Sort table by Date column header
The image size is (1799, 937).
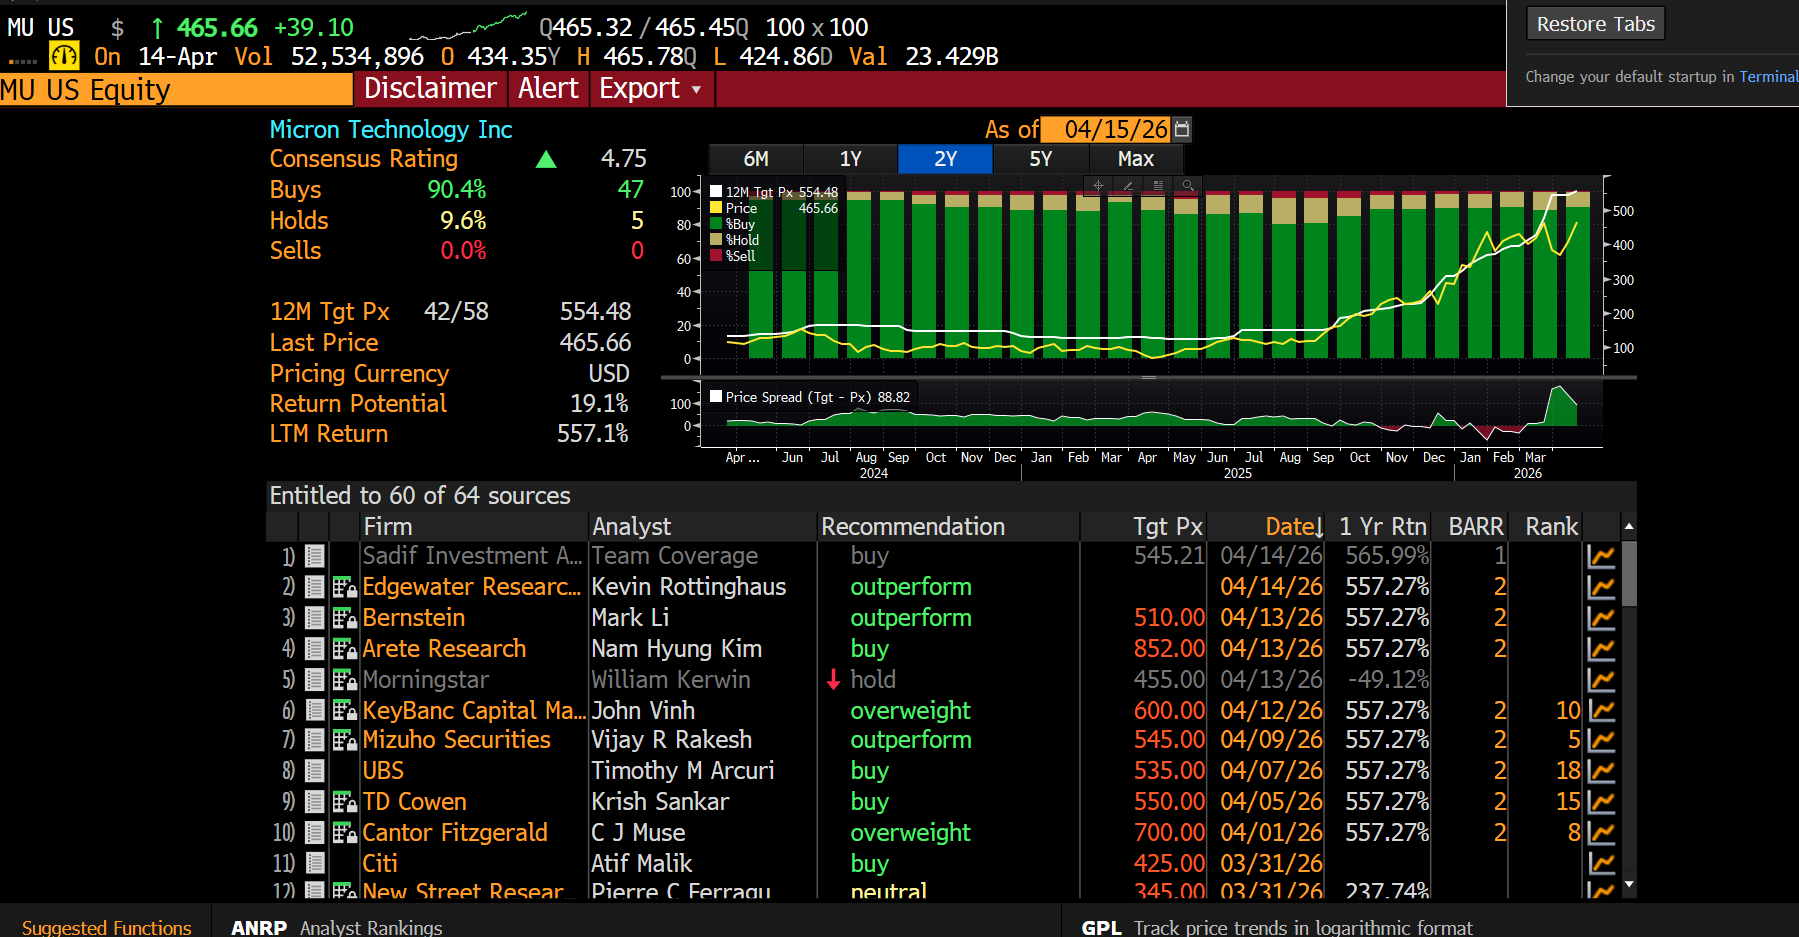pos(1293,526)
